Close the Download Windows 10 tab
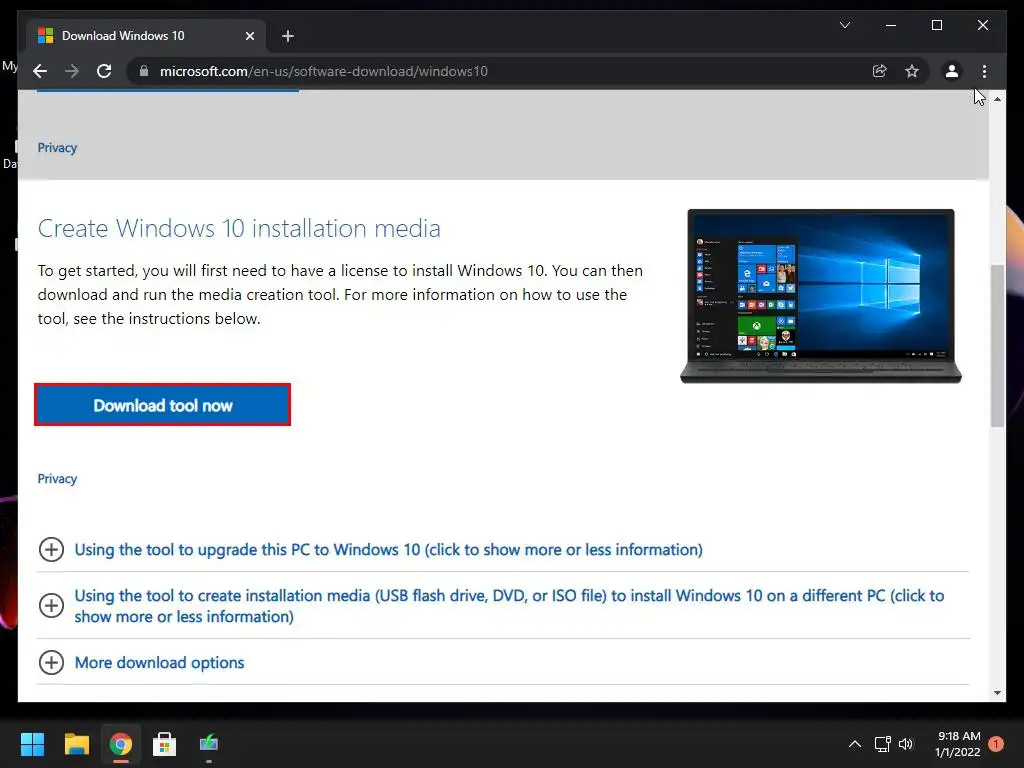Screen dimensions: 1024x768 pos(249,36)
